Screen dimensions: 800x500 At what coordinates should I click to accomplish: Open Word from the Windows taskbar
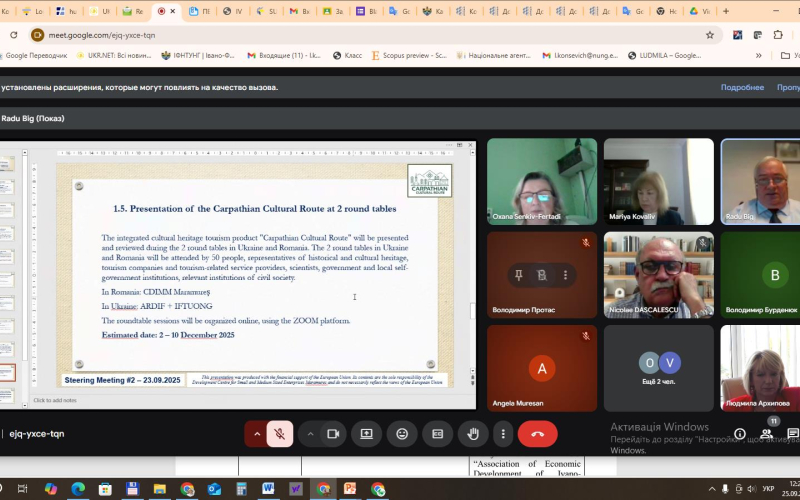pos(268,489)
